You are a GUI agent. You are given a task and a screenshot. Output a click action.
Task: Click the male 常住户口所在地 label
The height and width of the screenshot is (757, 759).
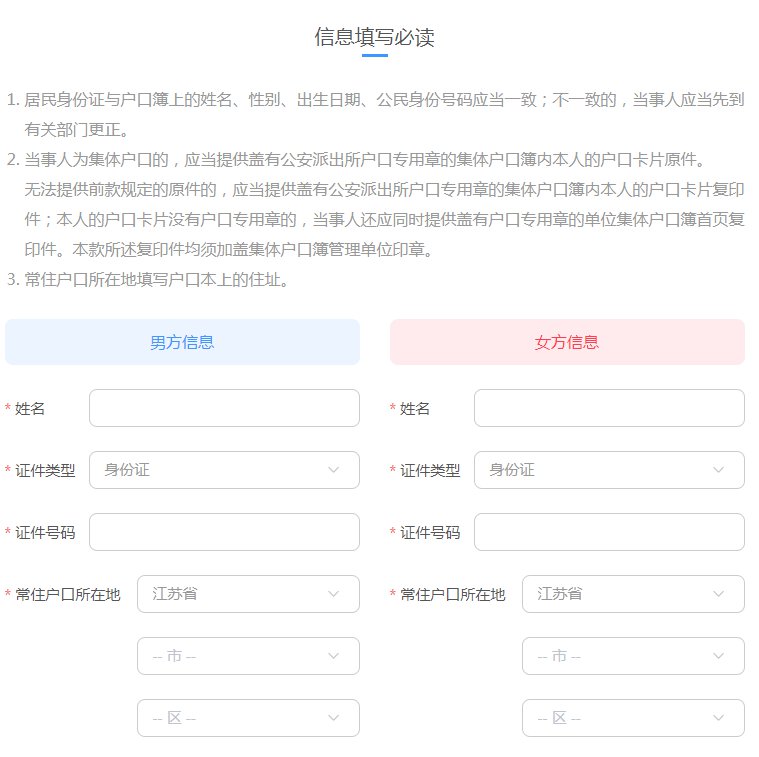tap(67, 595)
